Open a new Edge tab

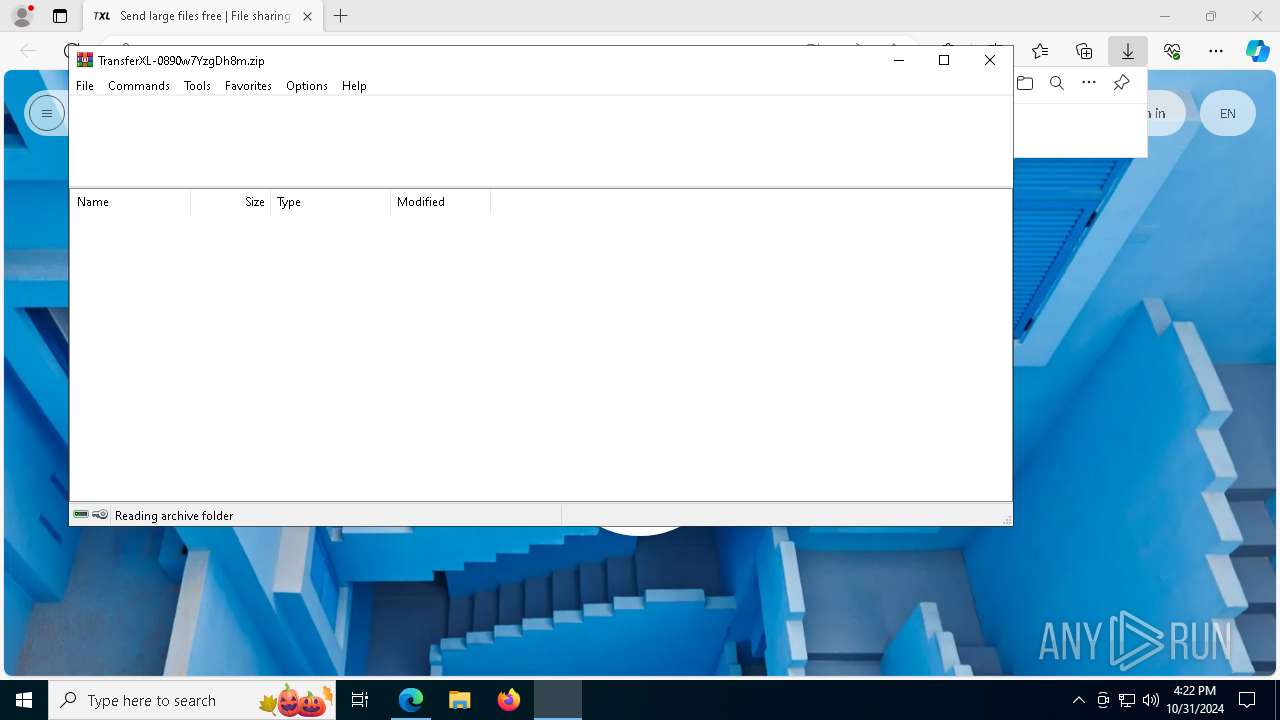[341, 16]
